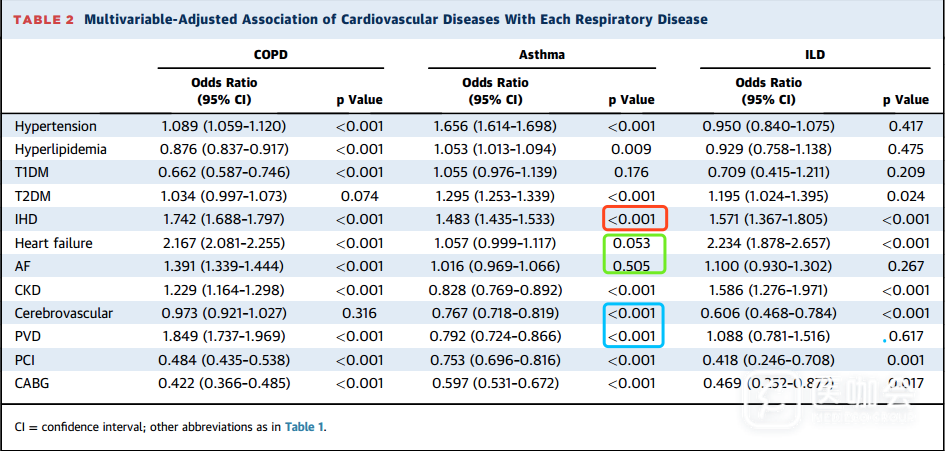Open the Table 1 link in footnote
The image size is (945, 451).
click(x=305, y=427)
